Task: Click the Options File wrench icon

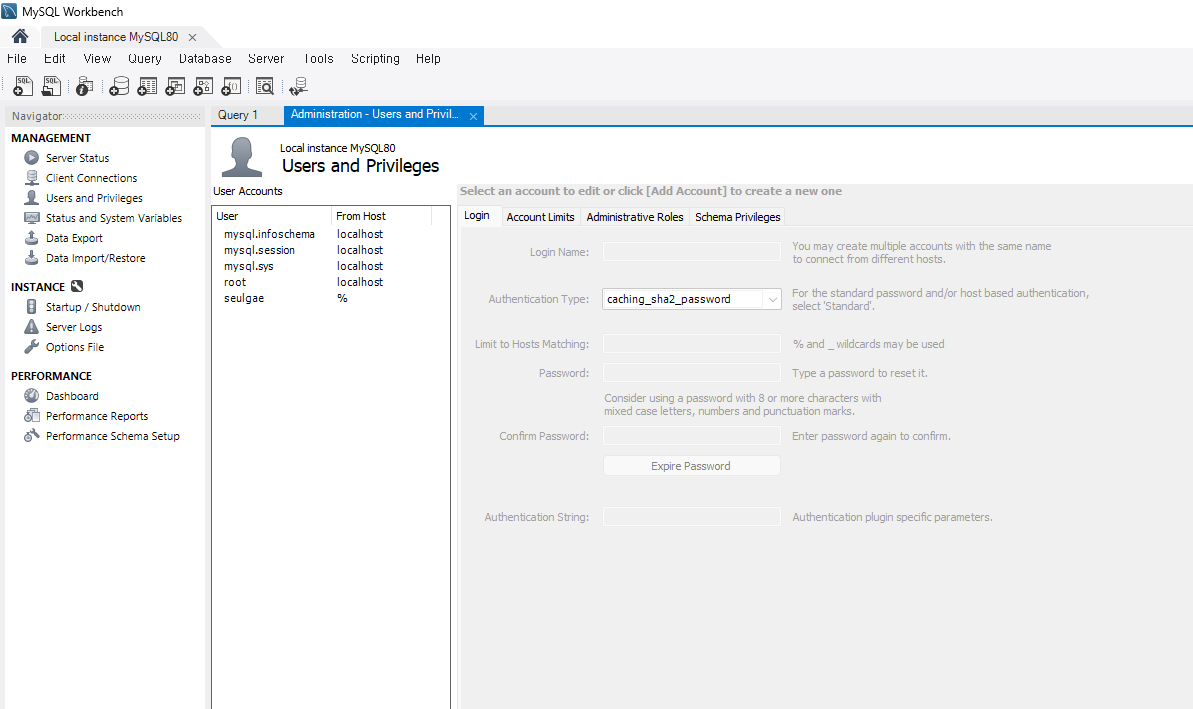Action: point(31,346)
